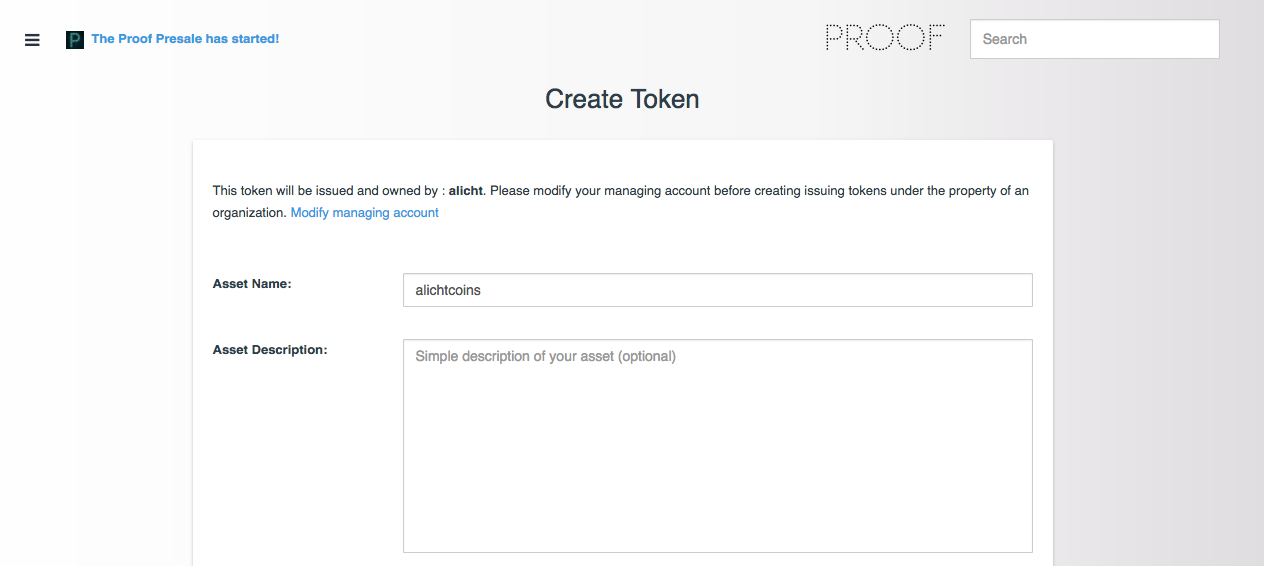This screenshot has width=1264, height=566.
Task: Click the 'Create Token' page heading
Action: 622,99
